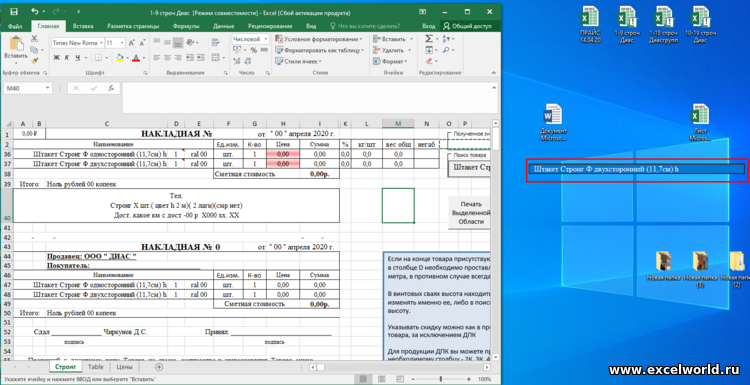Click the Paste (Вставить) clipboard icon
The image size is (750, 385).
tap(16, 45)
